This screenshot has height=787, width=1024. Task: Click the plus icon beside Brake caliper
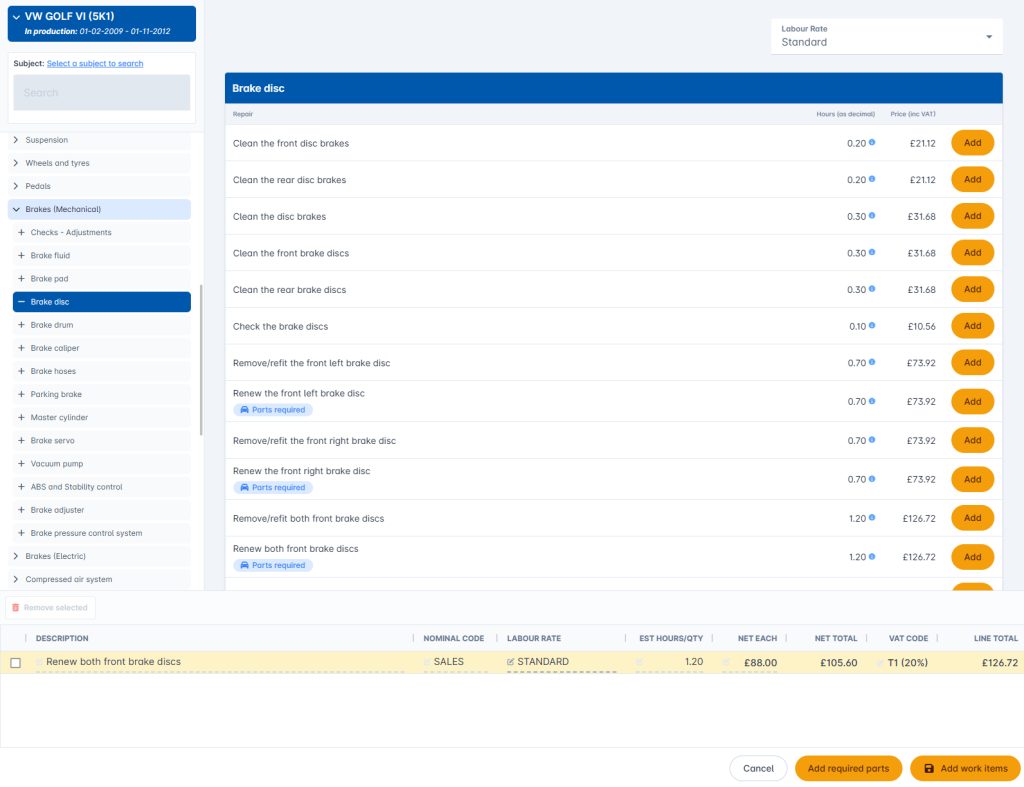(21, 348)
